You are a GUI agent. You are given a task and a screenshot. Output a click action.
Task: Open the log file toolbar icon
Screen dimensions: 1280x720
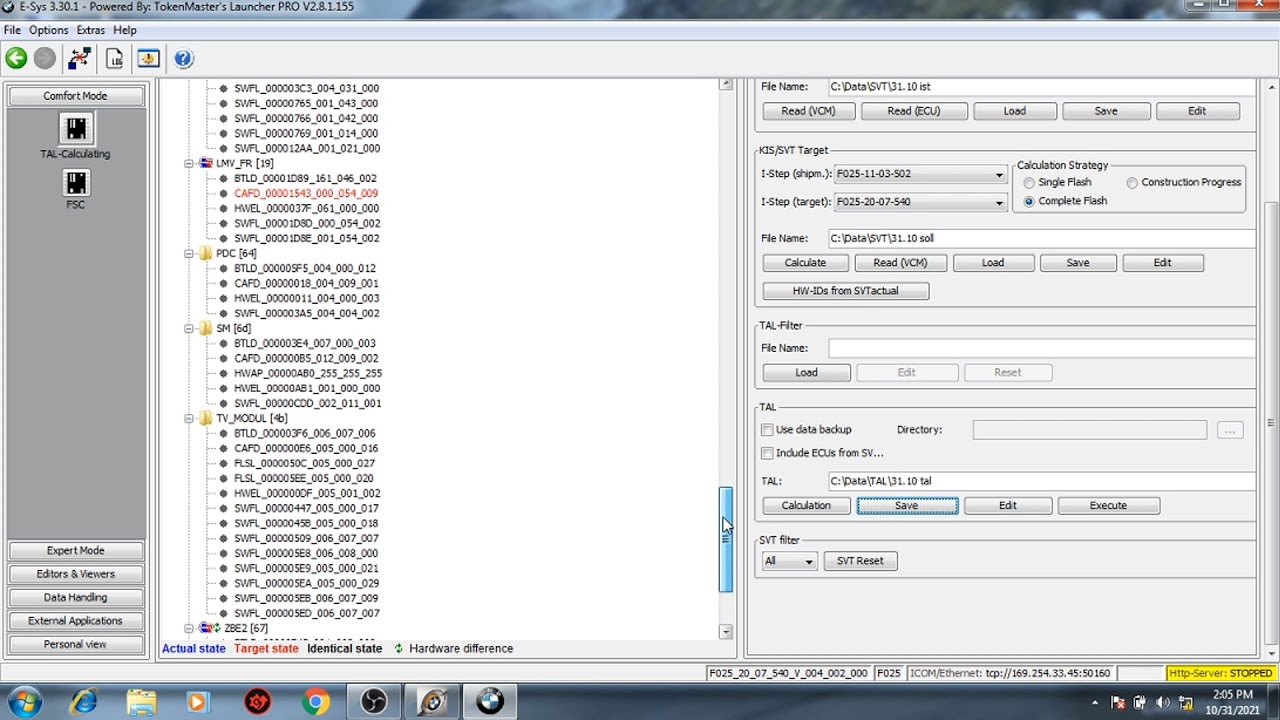[x=114, y=59]
